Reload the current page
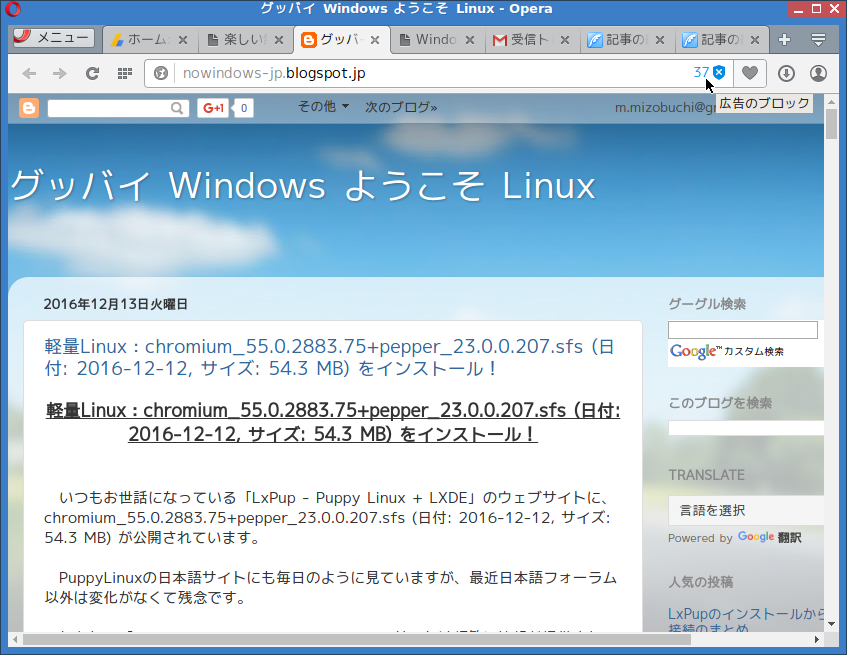Screen dimensions: 847x655 (x=92, y=73)
